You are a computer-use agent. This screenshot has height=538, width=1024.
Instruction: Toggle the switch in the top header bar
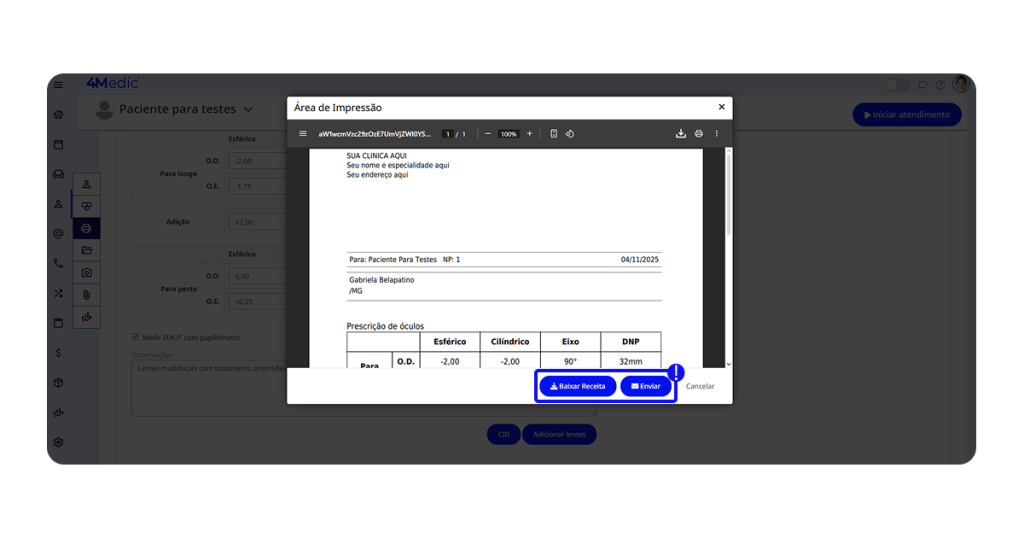tap(898, 85)
